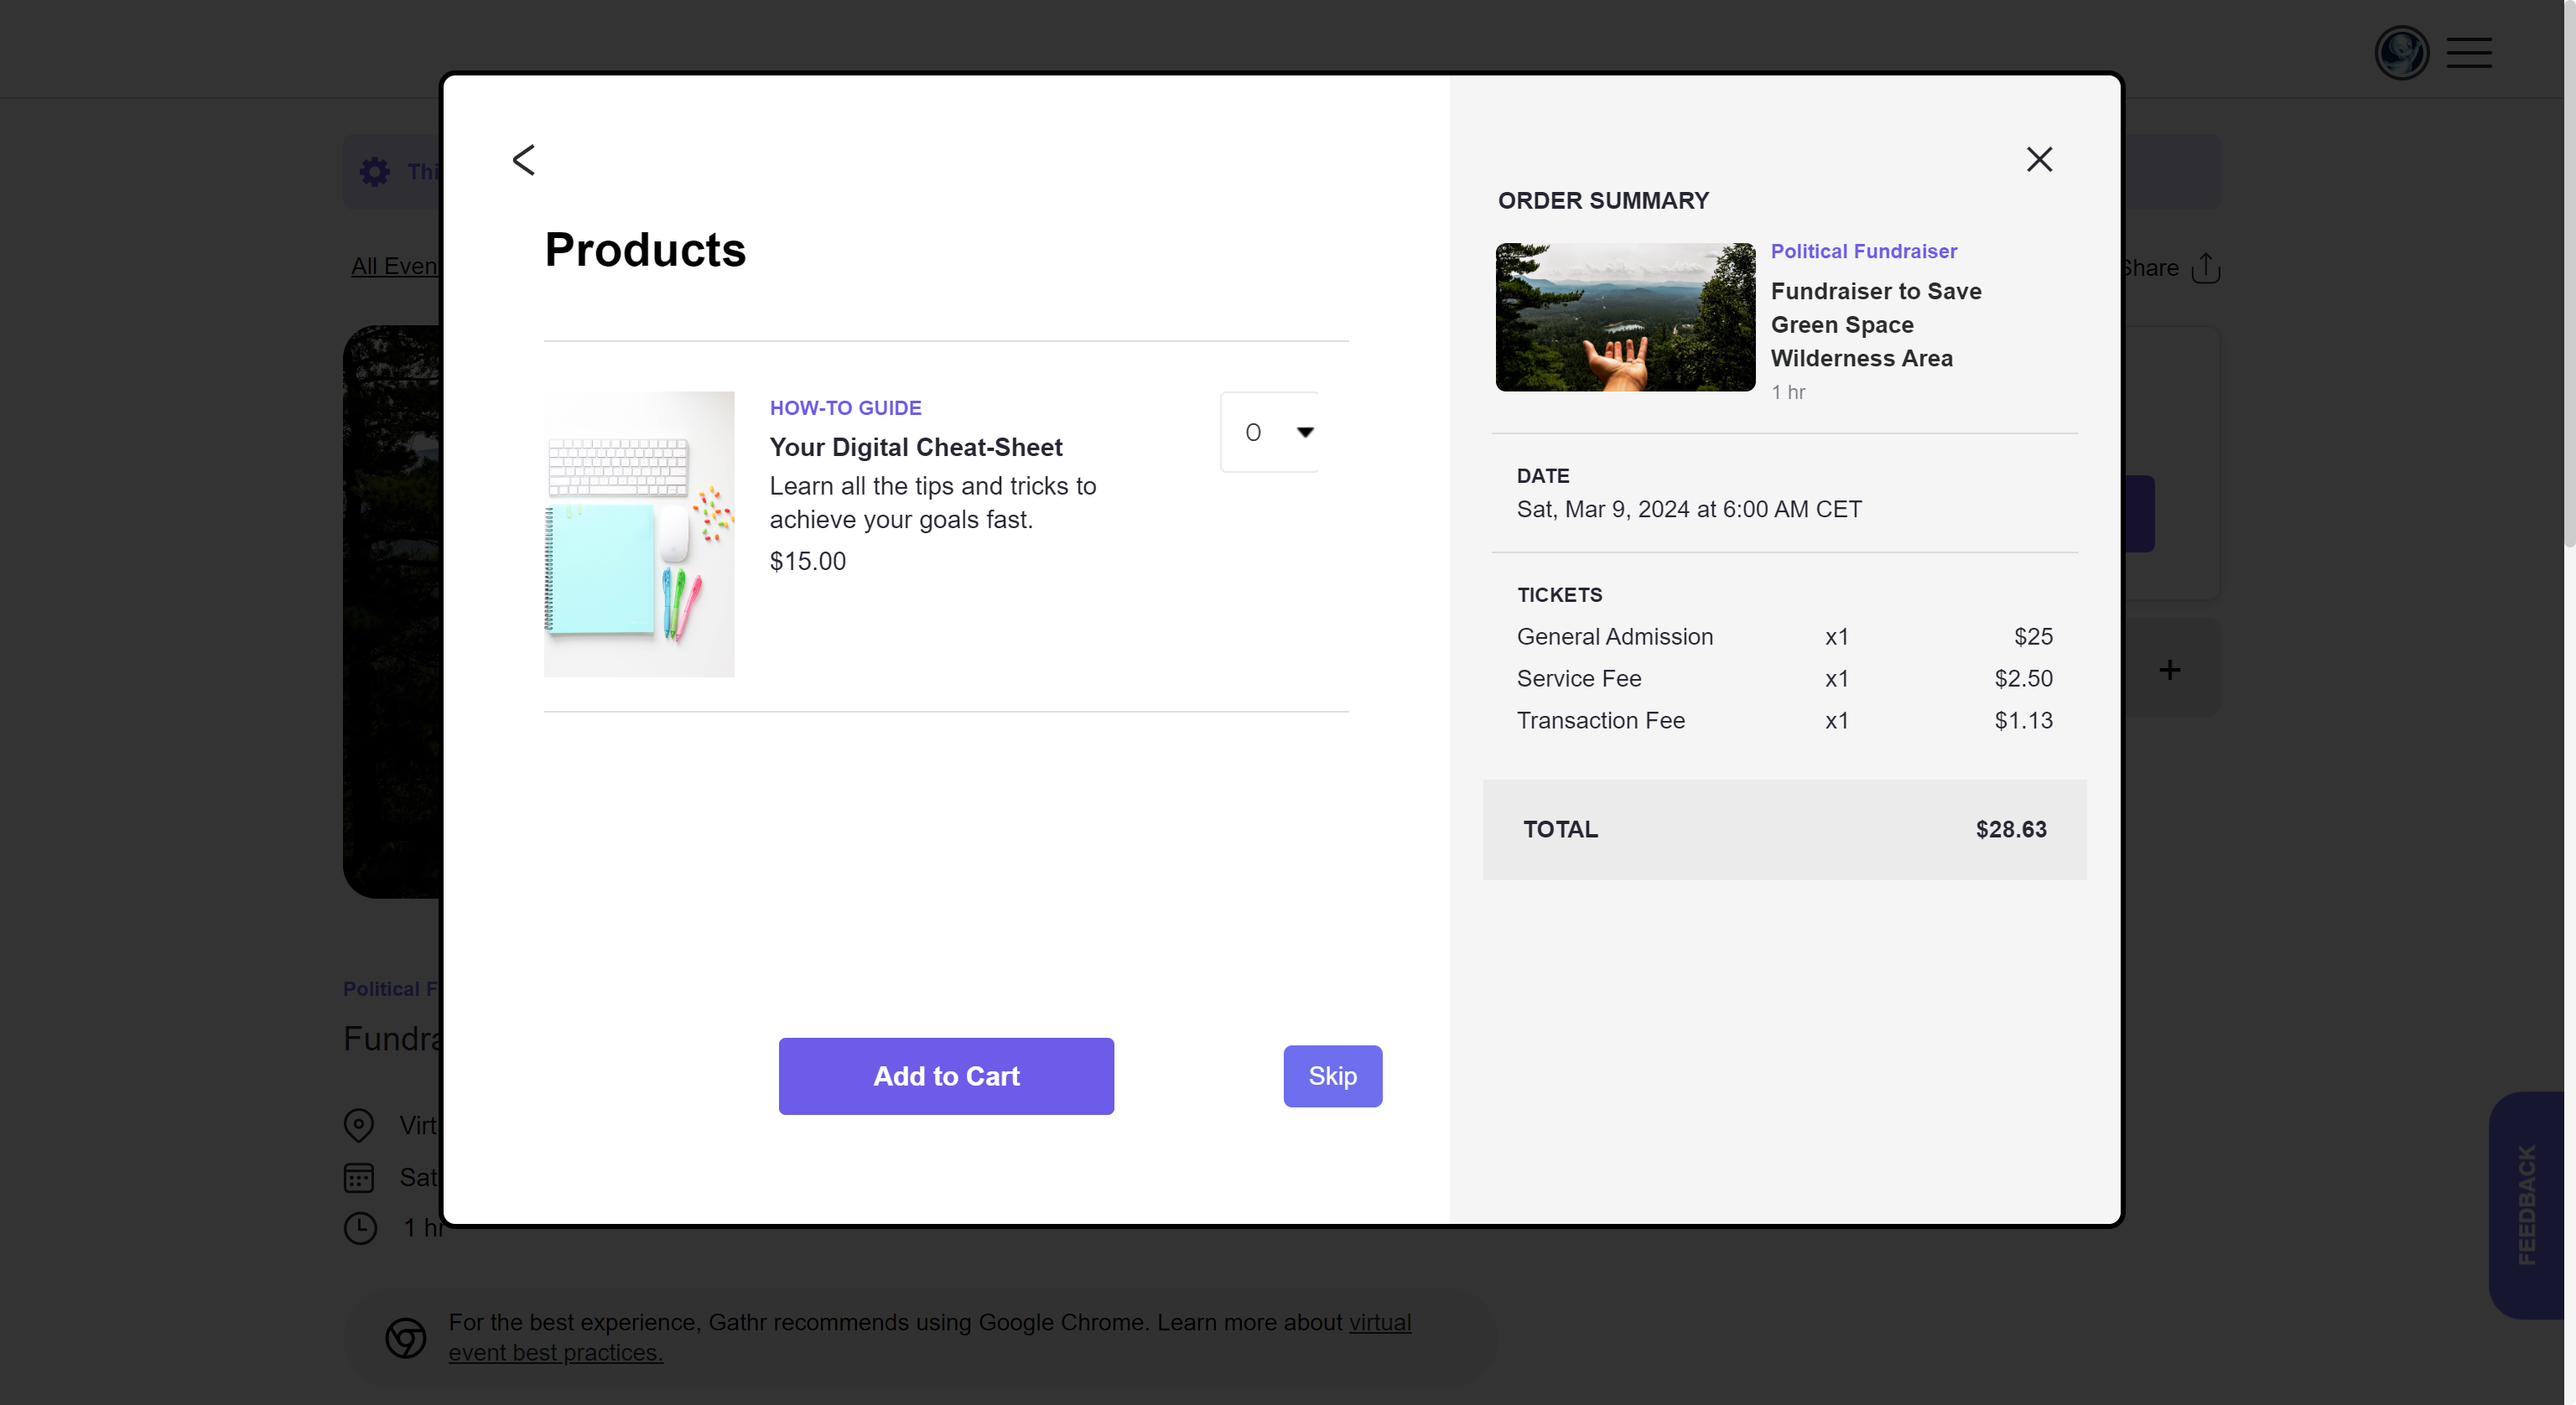Screen dimensions: 2576x1405
Task: Click the location pin icon
Action: tap(359, 1125)
